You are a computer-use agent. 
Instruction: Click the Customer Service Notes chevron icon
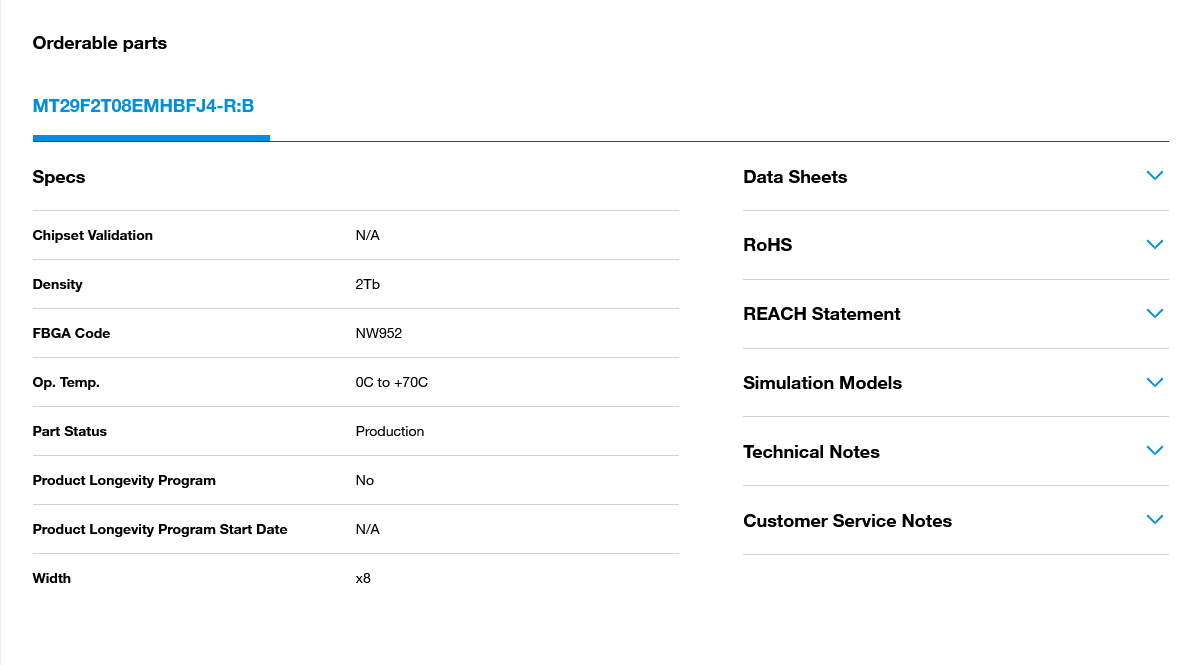pos(1155,520)
